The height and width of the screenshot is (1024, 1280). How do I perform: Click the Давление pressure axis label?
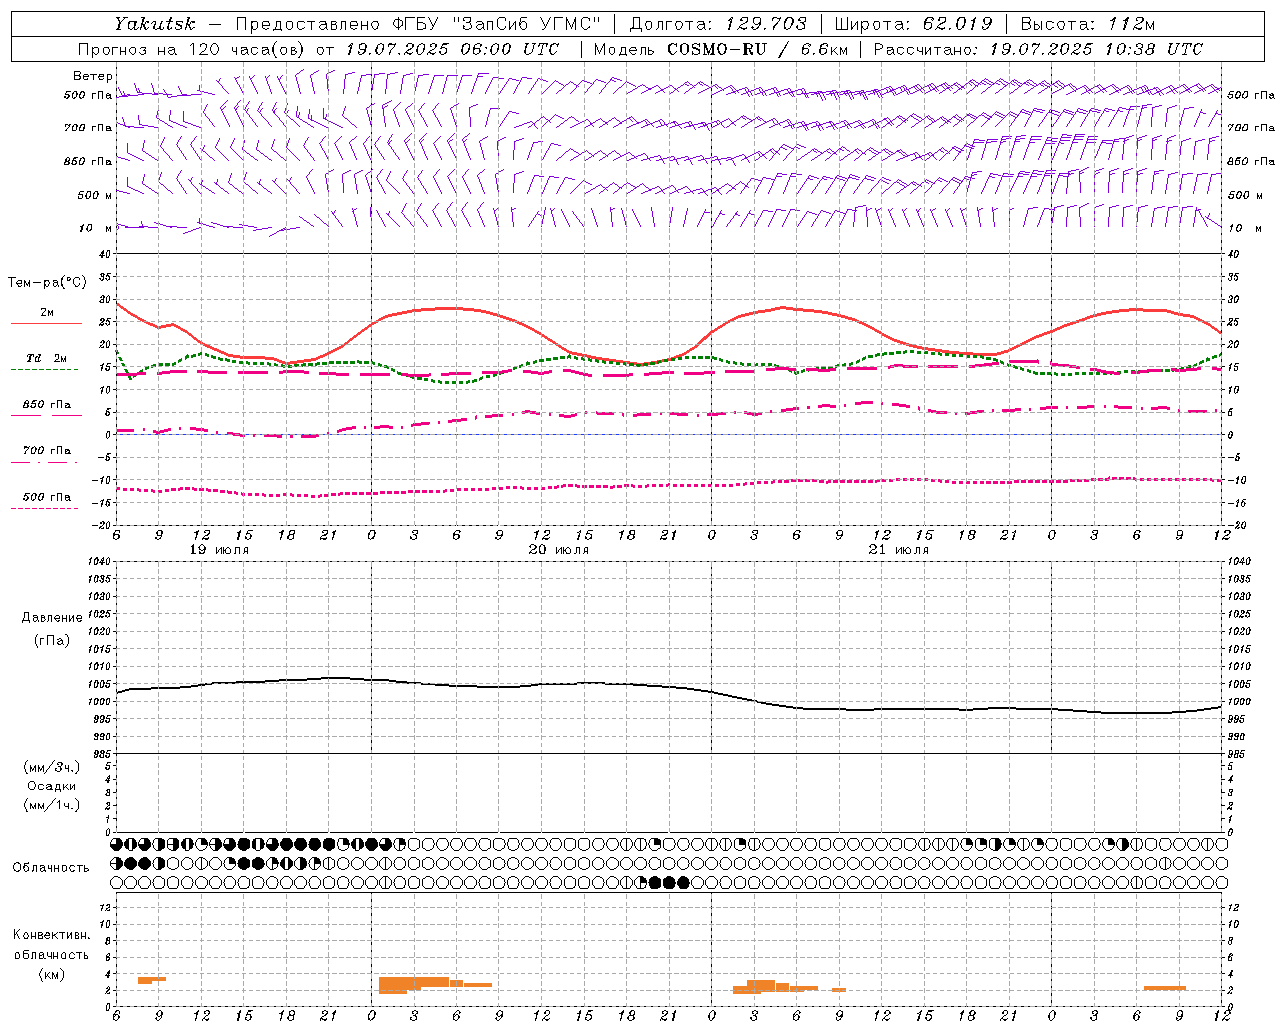pyautogui.click(x=52, y=618)
